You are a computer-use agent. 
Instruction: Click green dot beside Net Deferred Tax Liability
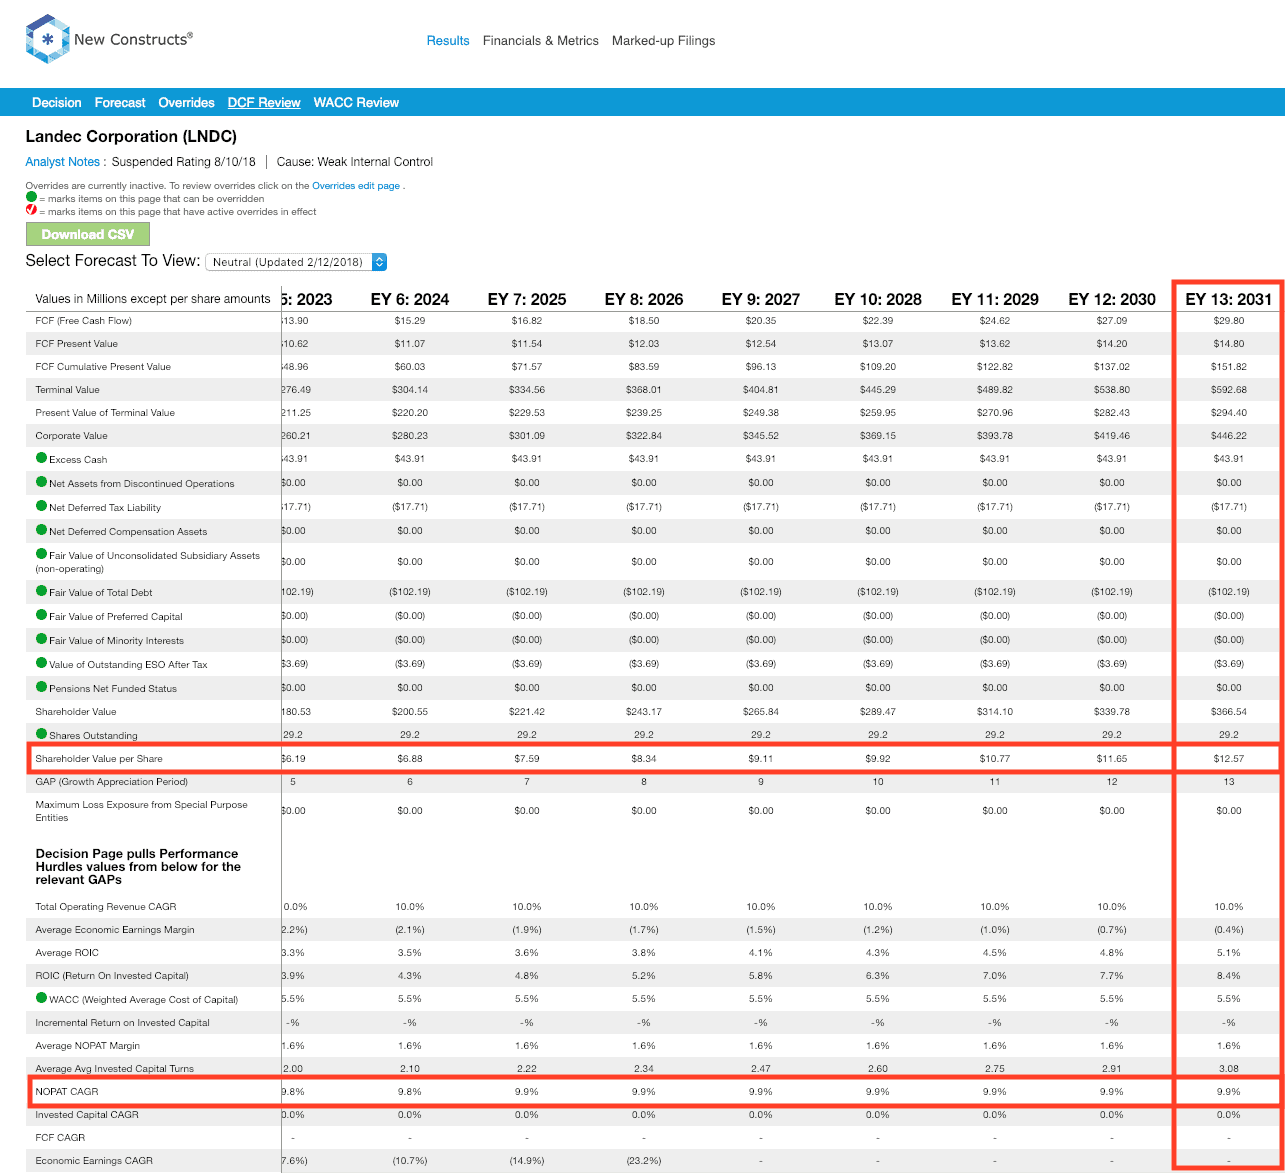pyautogui.click(x=42, y=507)
